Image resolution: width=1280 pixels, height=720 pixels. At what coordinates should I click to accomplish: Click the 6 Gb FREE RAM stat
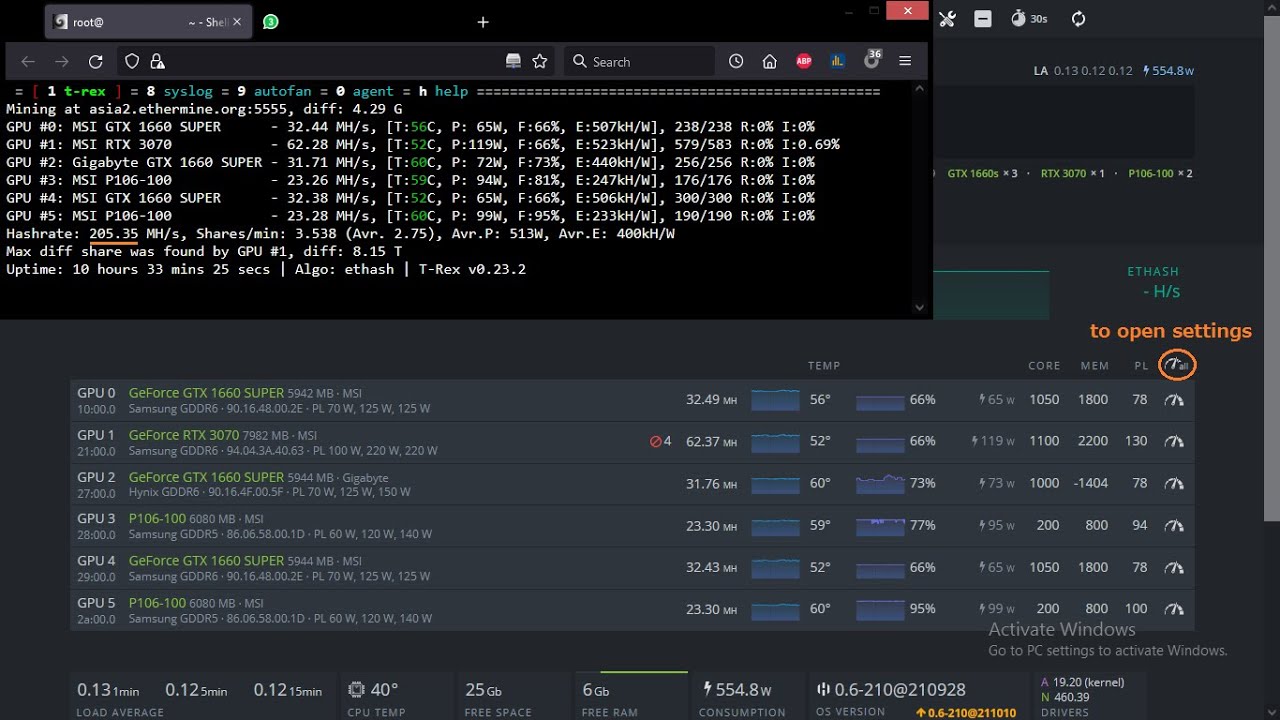click(x=610, y=698)
